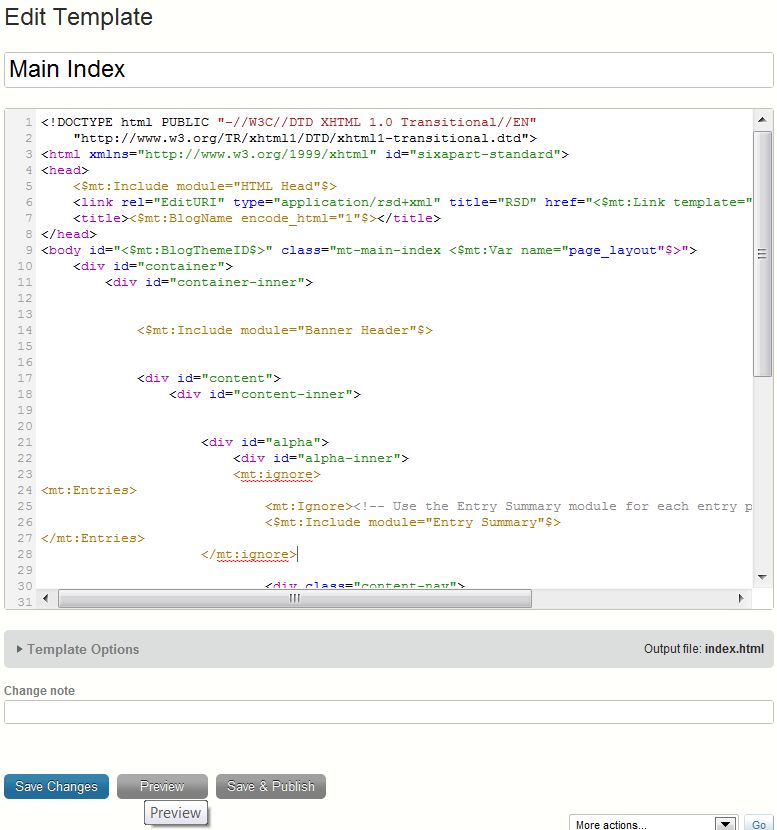Click the <mt:Entries> opening tag on line 24
The height and width of the screenshot is (830, 777).
pyautogui.click(x=89, y=490)
